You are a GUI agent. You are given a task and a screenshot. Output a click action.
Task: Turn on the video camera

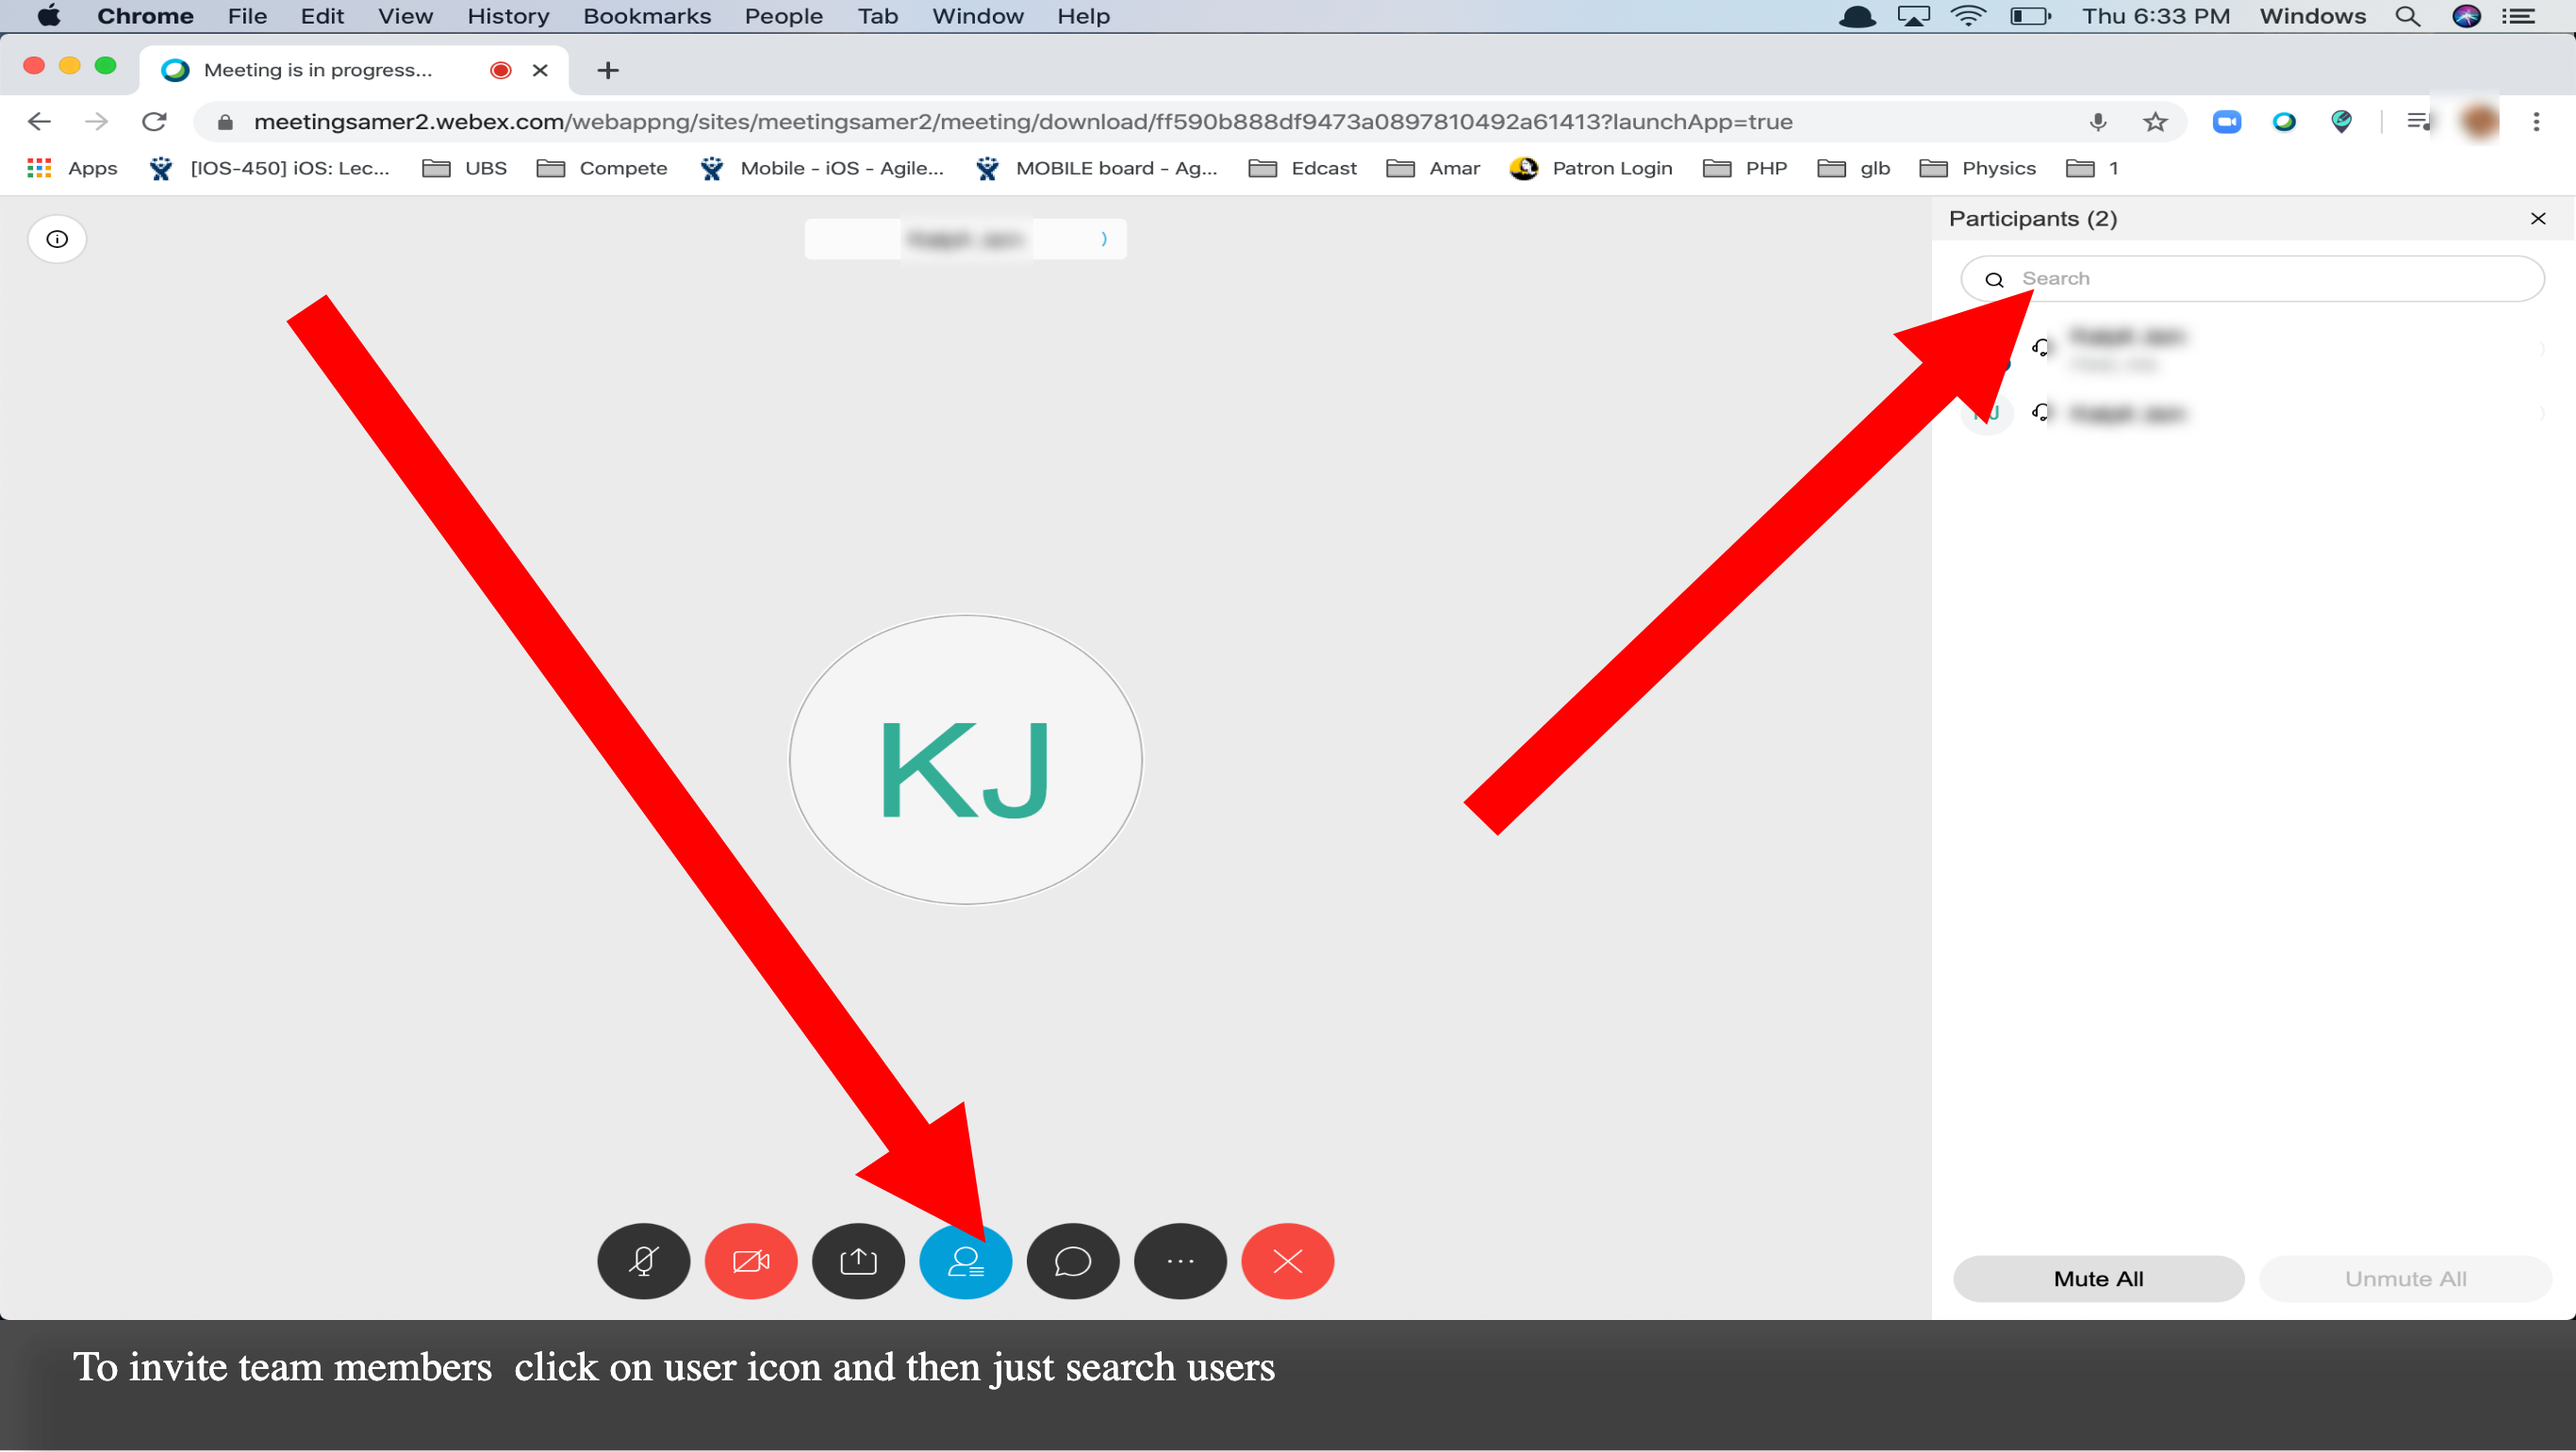[750, 1261]
